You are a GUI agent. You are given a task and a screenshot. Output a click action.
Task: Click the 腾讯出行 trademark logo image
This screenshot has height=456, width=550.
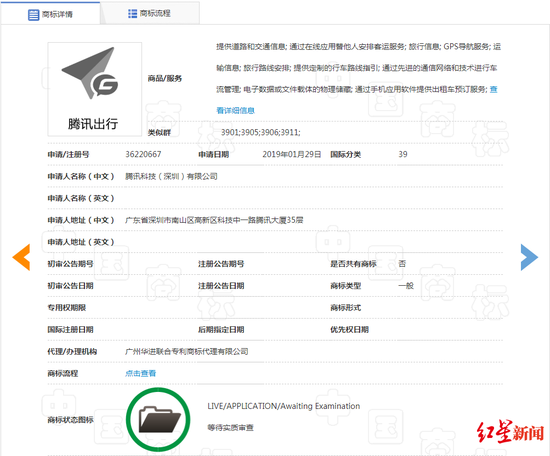coord(95,89)
